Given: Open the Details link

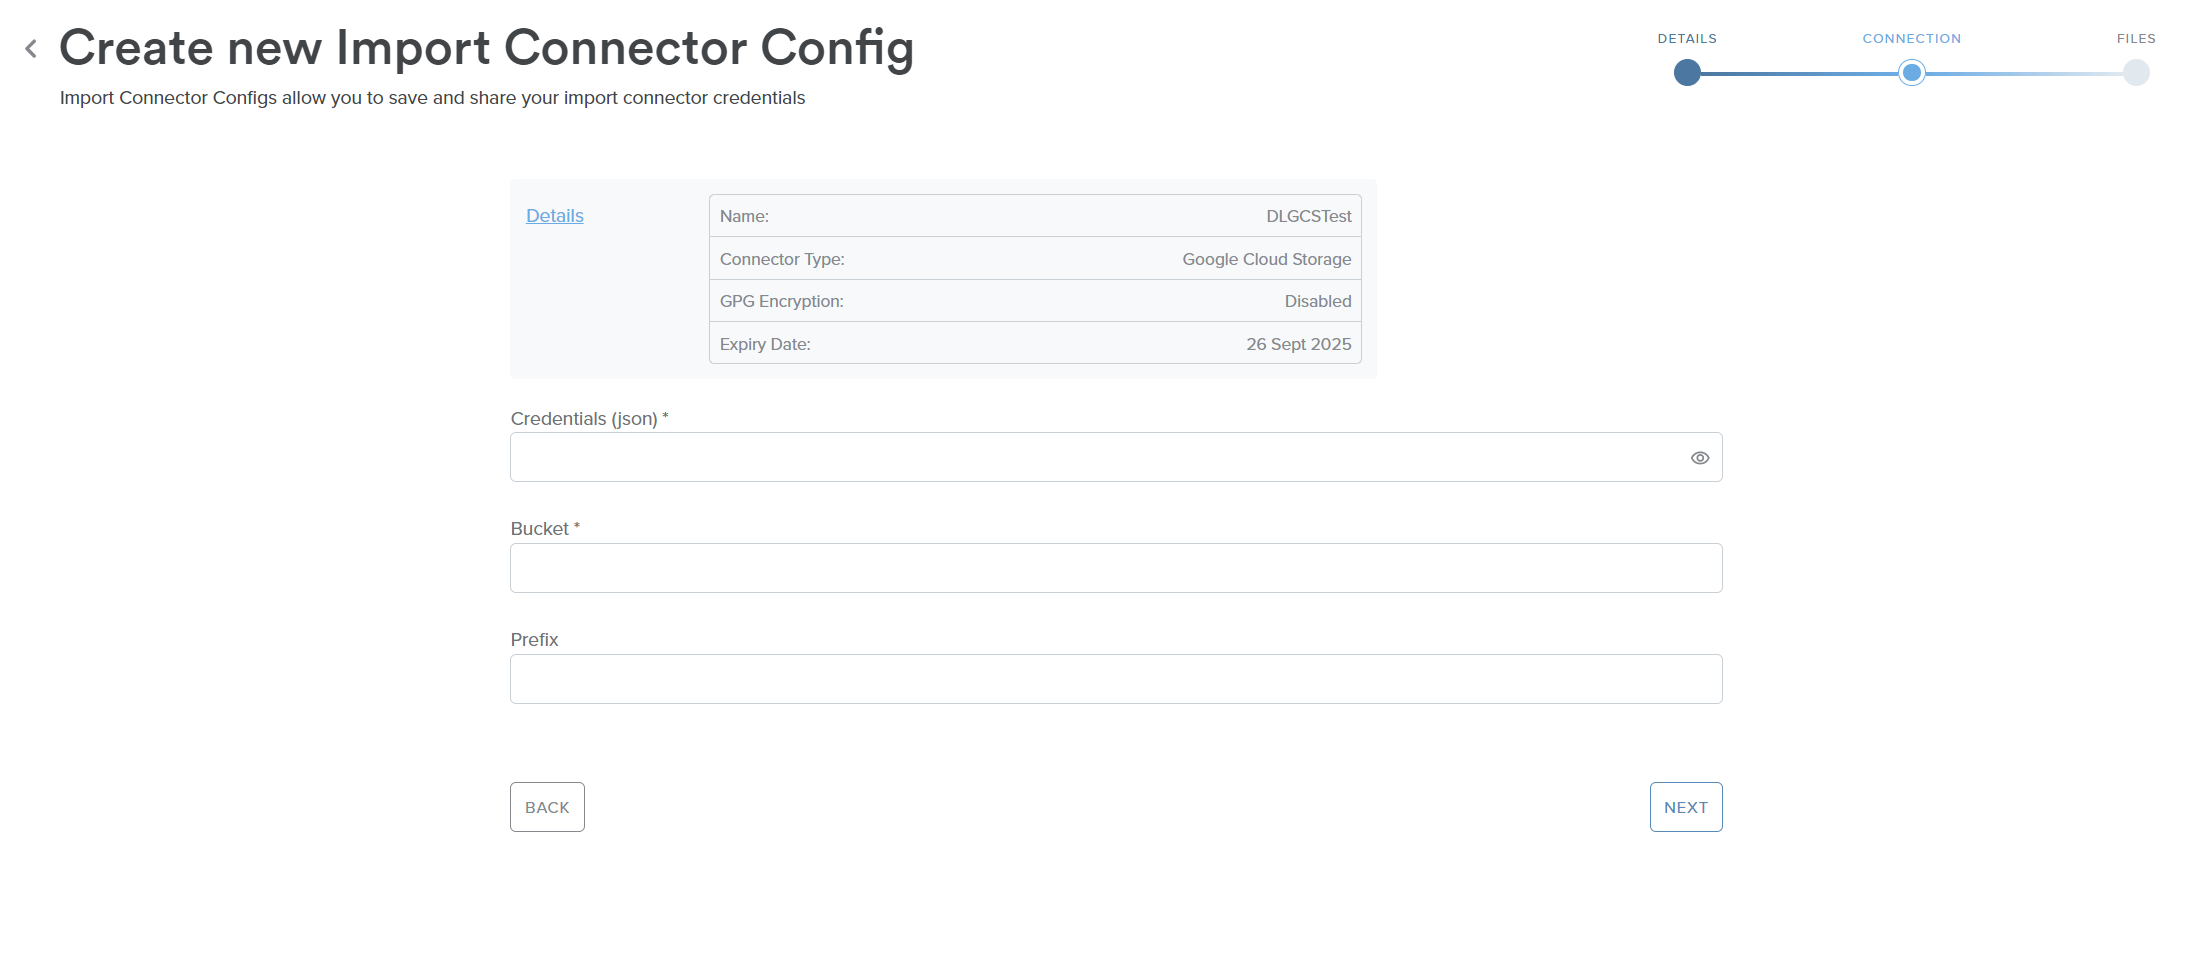Looking at the screenshot, I should pyautogui.click(x=555, y=216).
